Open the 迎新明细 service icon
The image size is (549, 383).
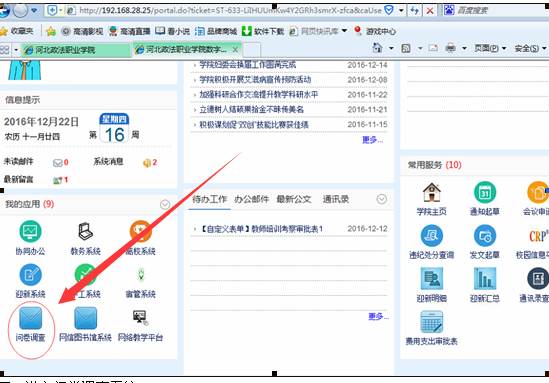431,279
